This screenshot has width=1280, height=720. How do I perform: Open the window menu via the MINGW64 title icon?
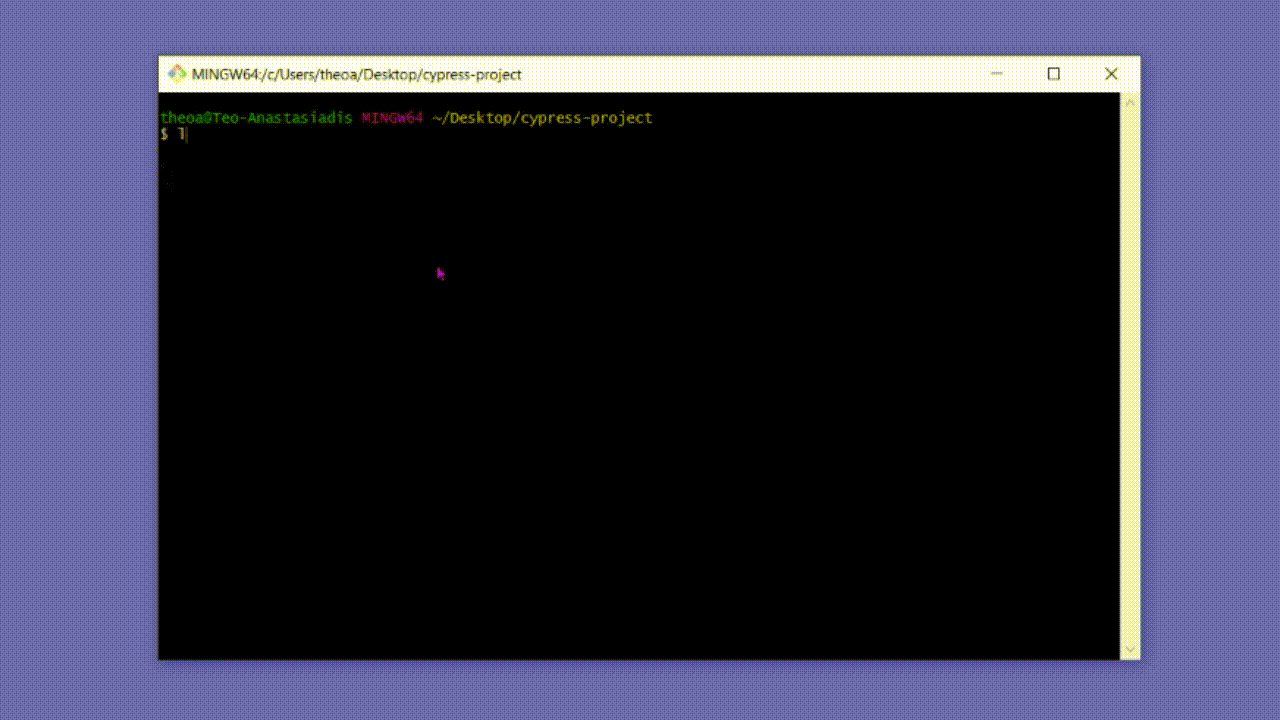pyautogui.click(x=177, y=73)
